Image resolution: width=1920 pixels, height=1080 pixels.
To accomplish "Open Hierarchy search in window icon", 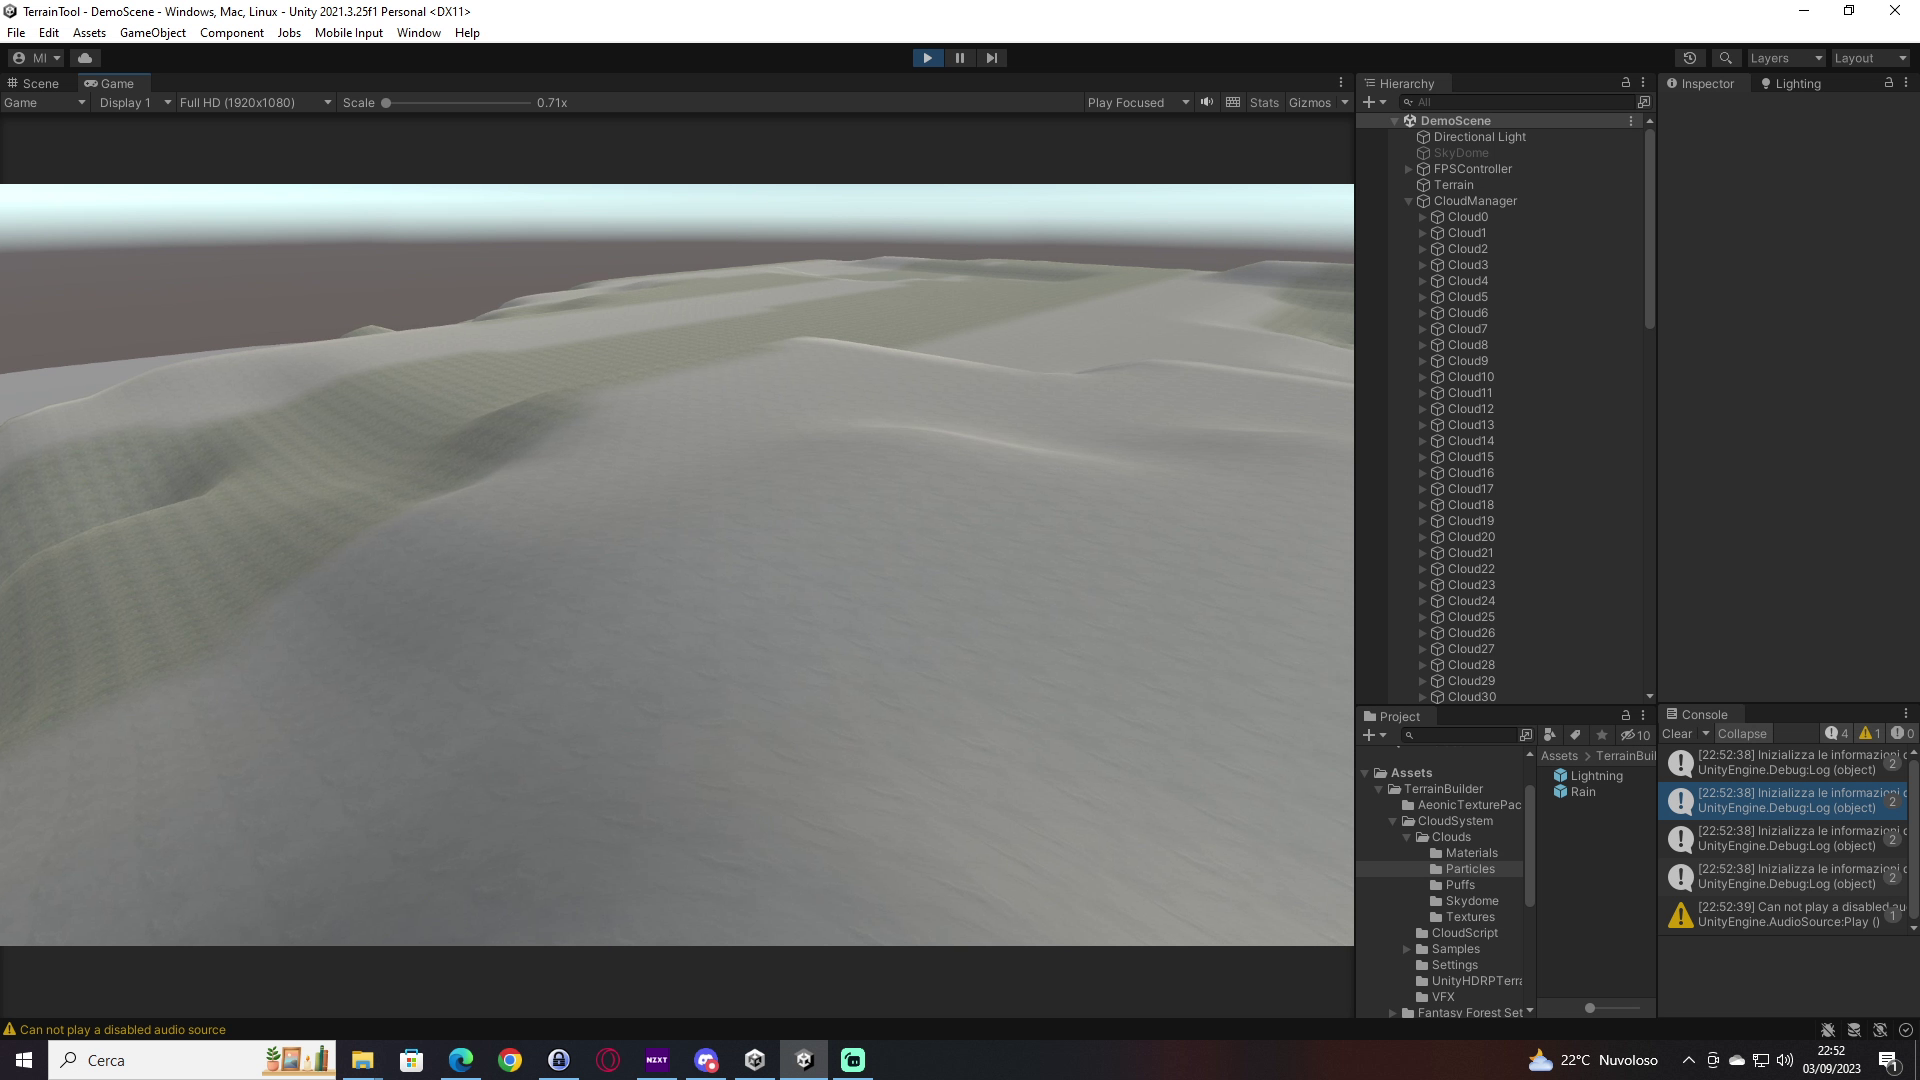I will pyautogui.click(x=1643, y=102).
